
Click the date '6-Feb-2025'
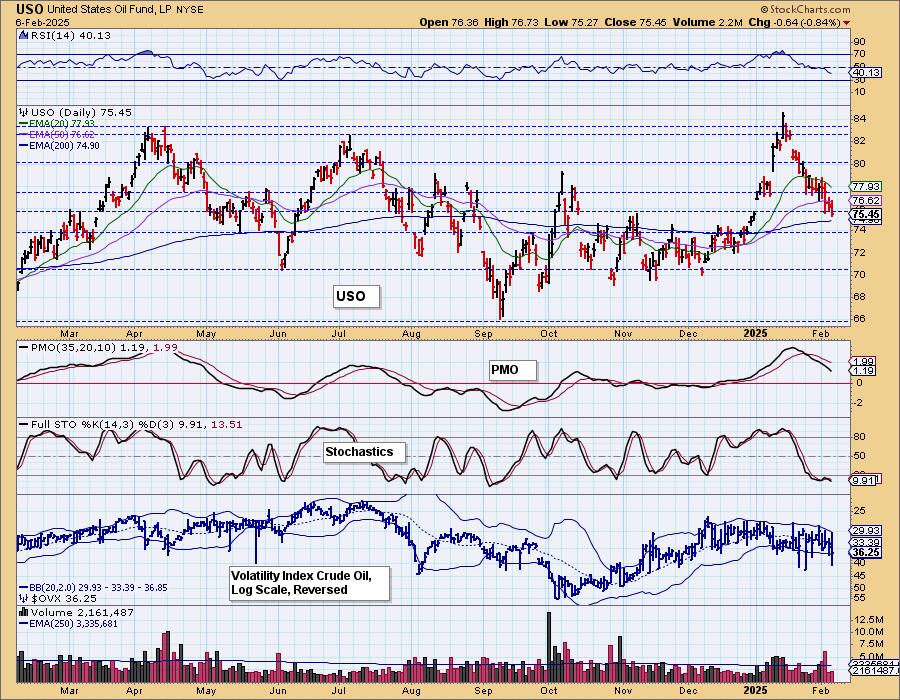42,22
